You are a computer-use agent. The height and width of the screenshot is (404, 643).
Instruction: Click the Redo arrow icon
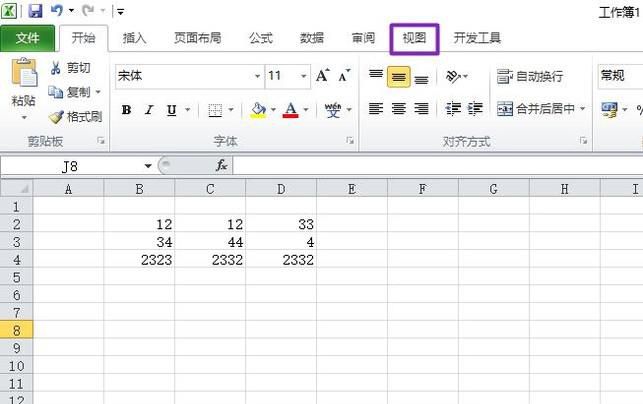click(88, 10)
